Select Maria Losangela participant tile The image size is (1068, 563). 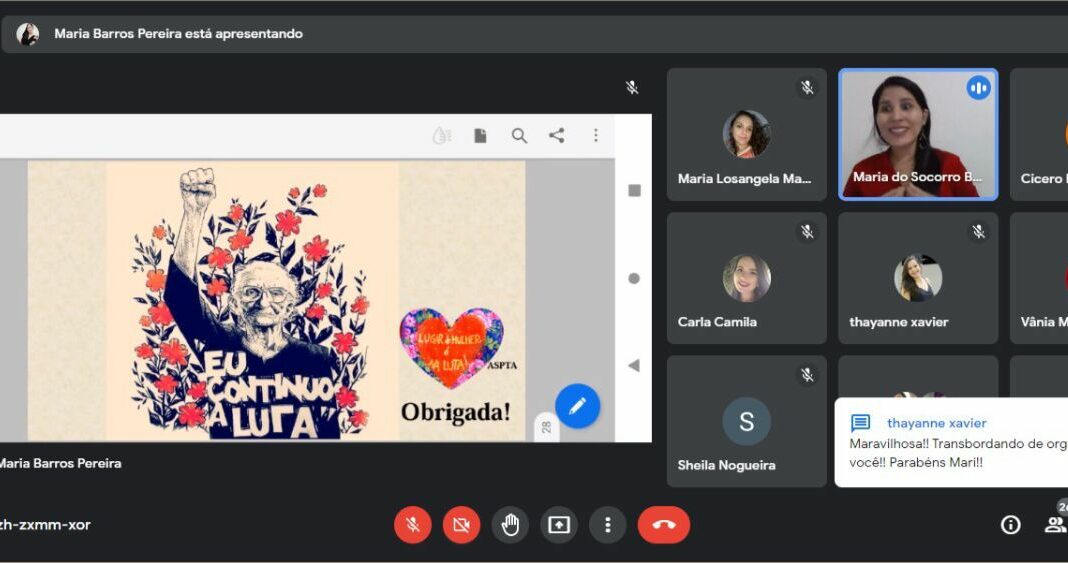click(x=747, y=134)
